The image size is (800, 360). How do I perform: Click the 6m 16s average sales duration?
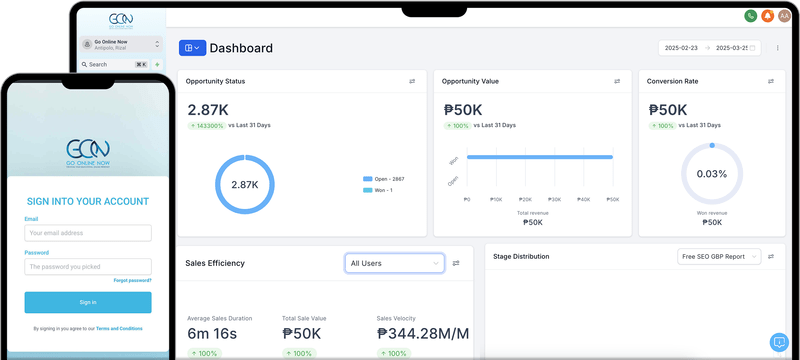(x=212, y=334)
